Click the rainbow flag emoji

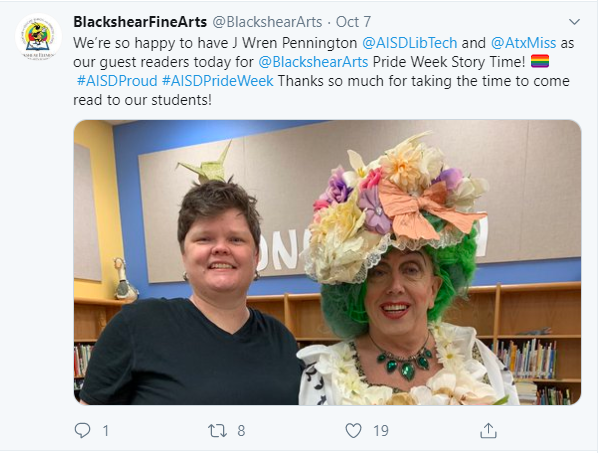(540, 61)
